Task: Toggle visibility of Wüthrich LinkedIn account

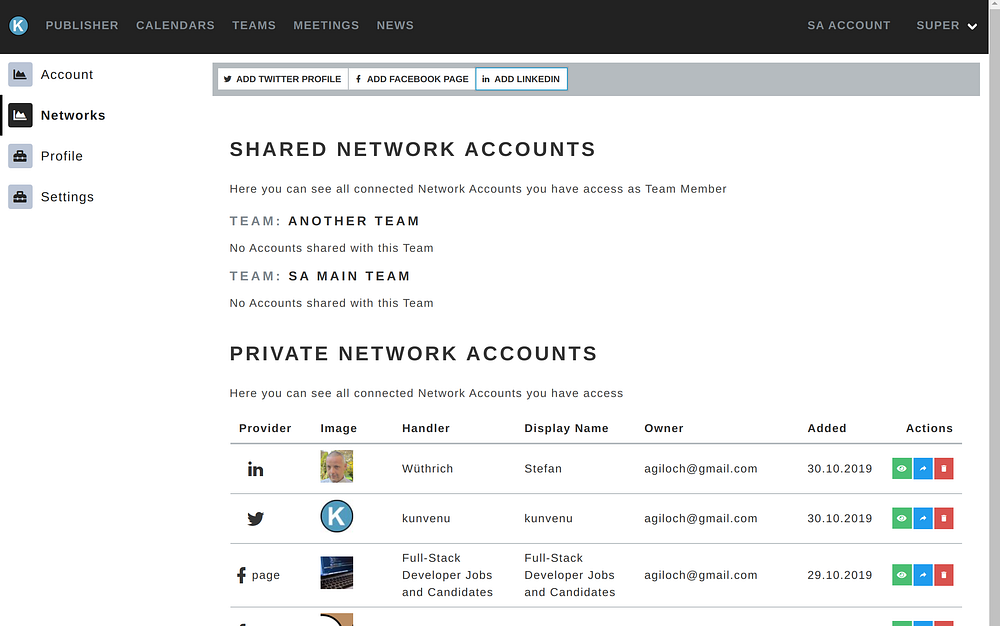Action: (x=902, y=468)
